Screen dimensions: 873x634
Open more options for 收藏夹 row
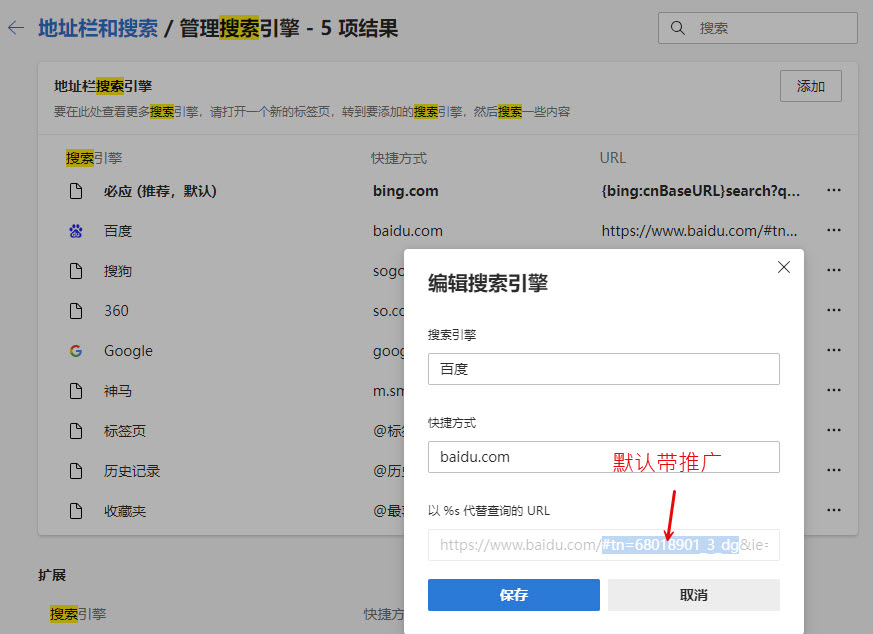tap(833, 510)
